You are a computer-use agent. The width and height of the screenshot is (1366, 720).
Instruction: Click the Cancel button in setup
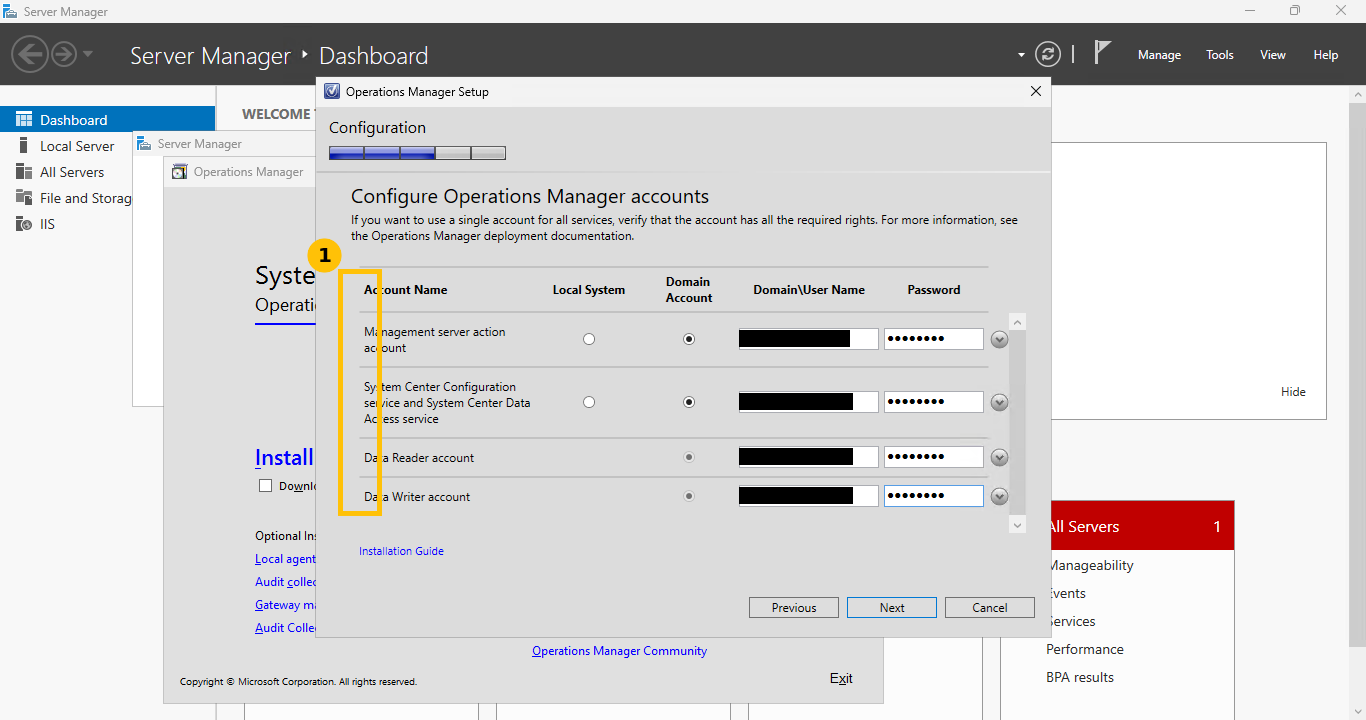click(990, 607)
